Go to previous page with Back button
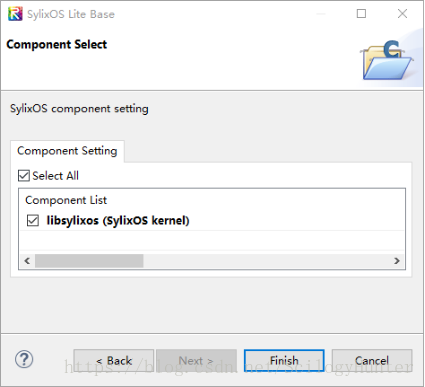Screen dimensions: 425x387 (114, 360)
